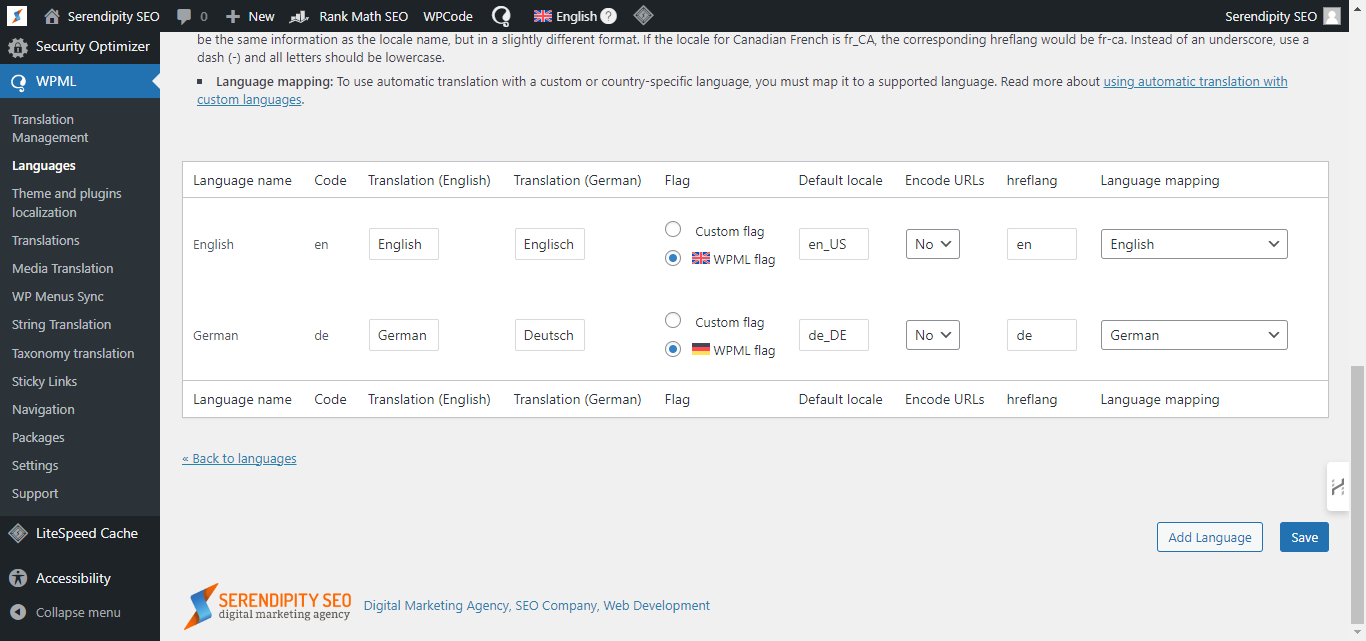
Task: Edit the de_DE default locale field
Action: click(x=834, y=335)
